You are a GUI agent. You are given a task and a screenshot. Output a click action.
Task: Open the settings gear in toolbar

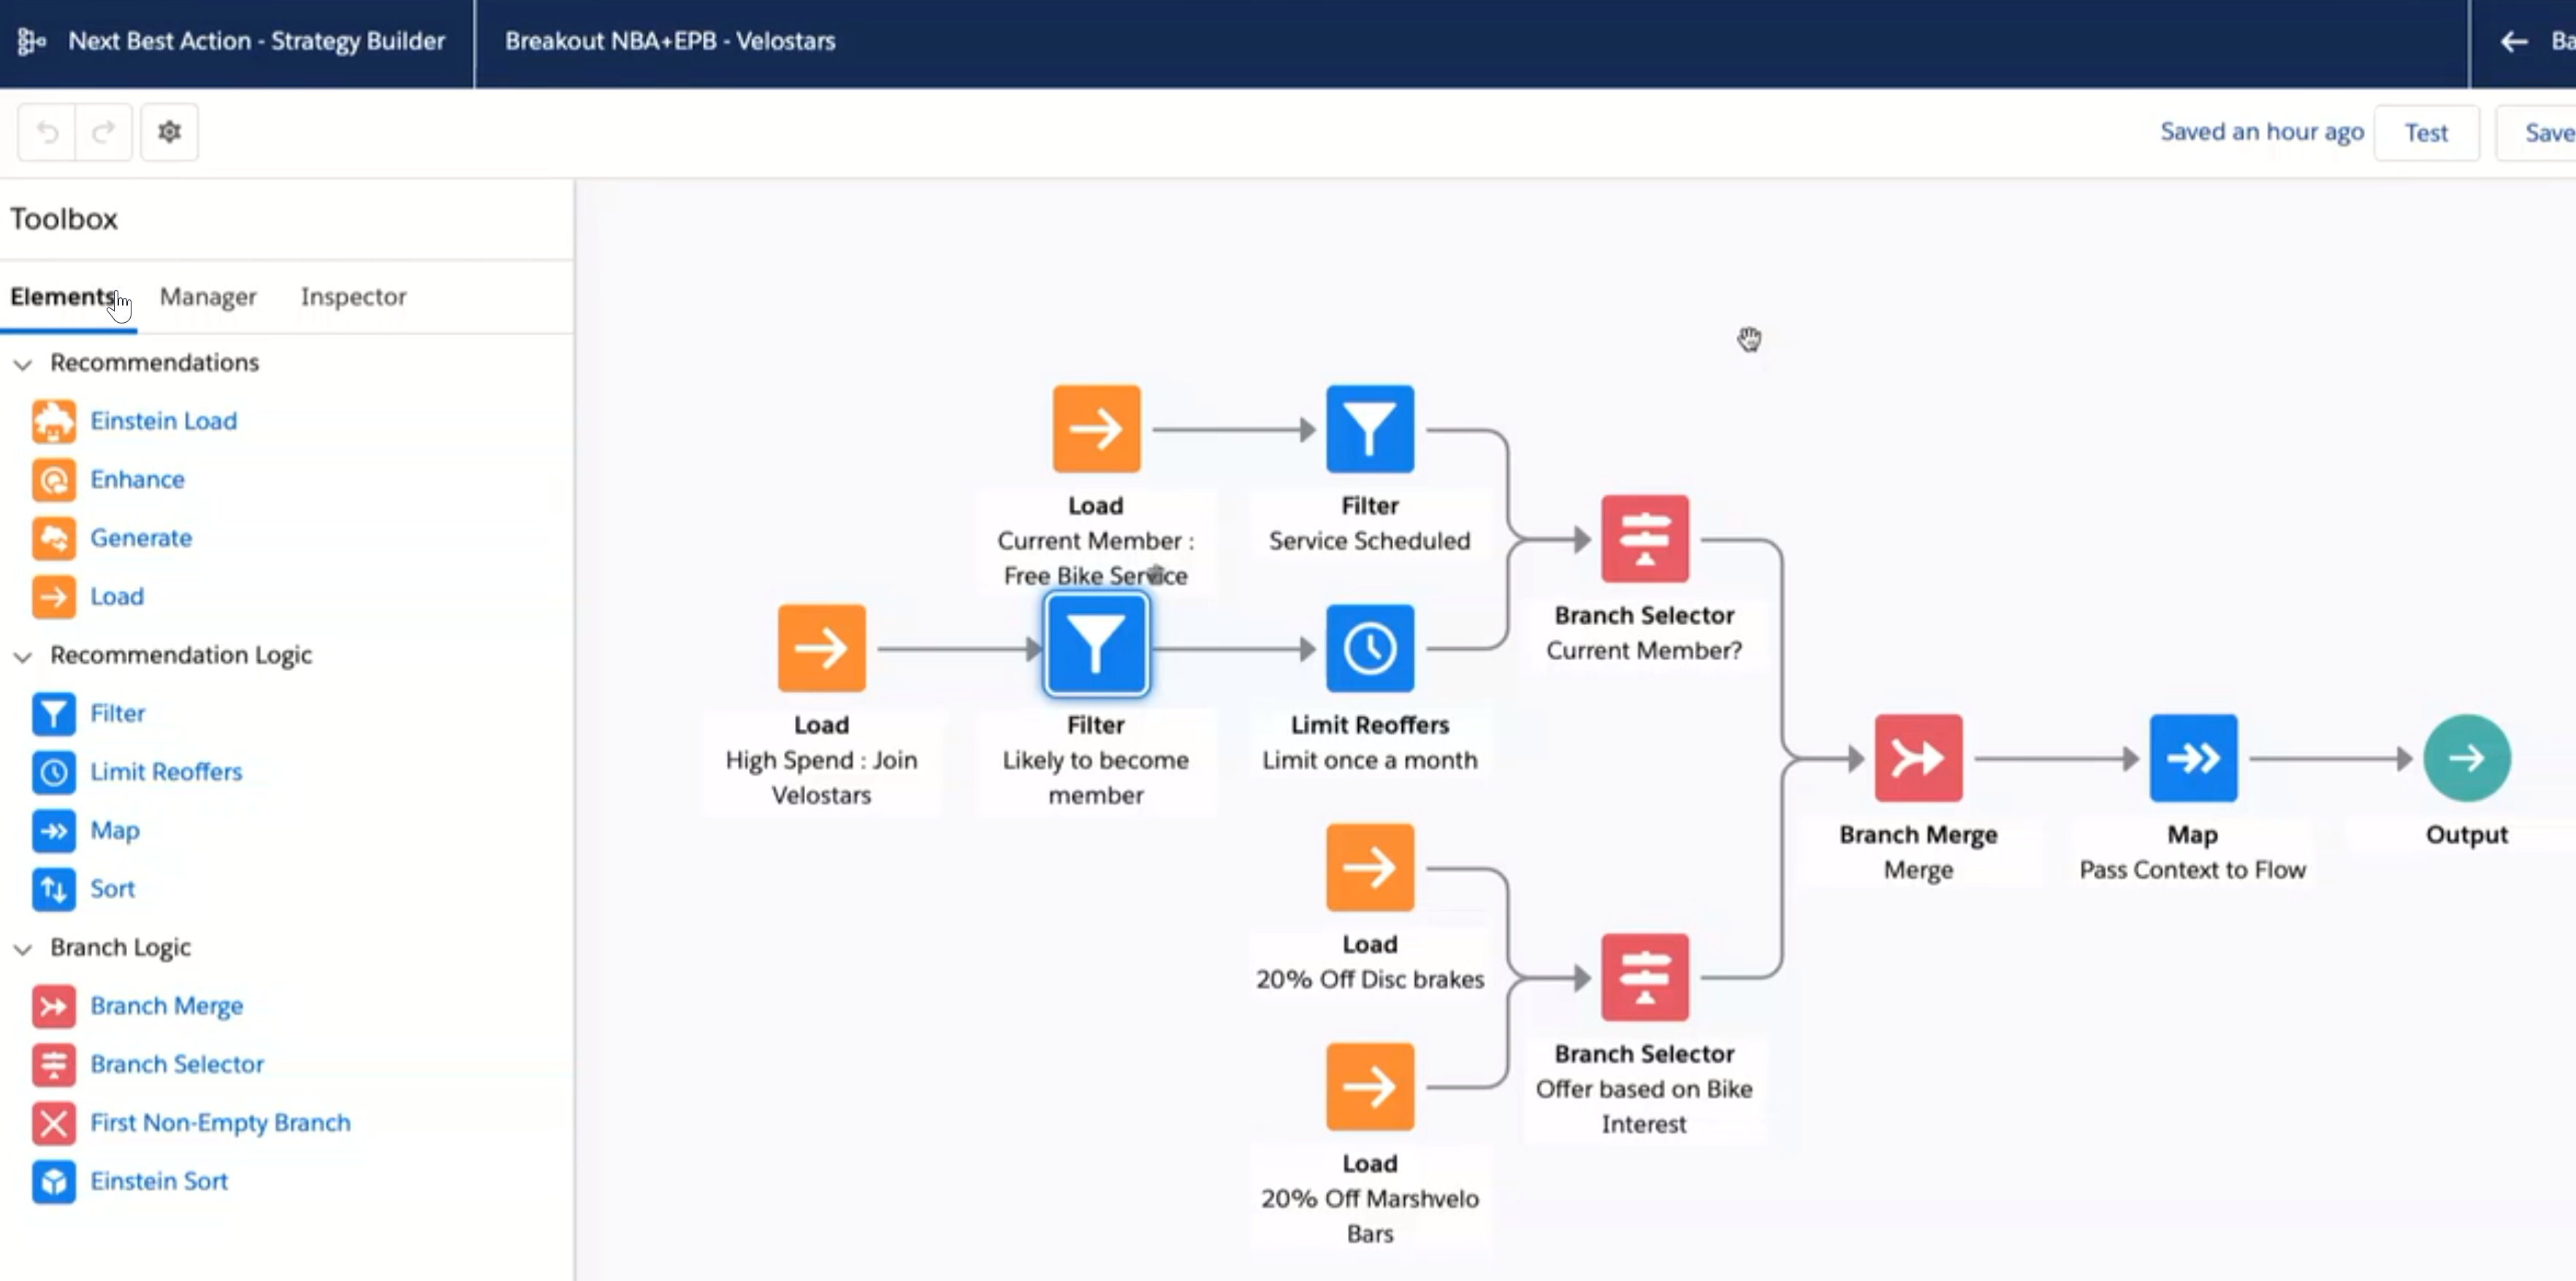click(x=169, y=132)
